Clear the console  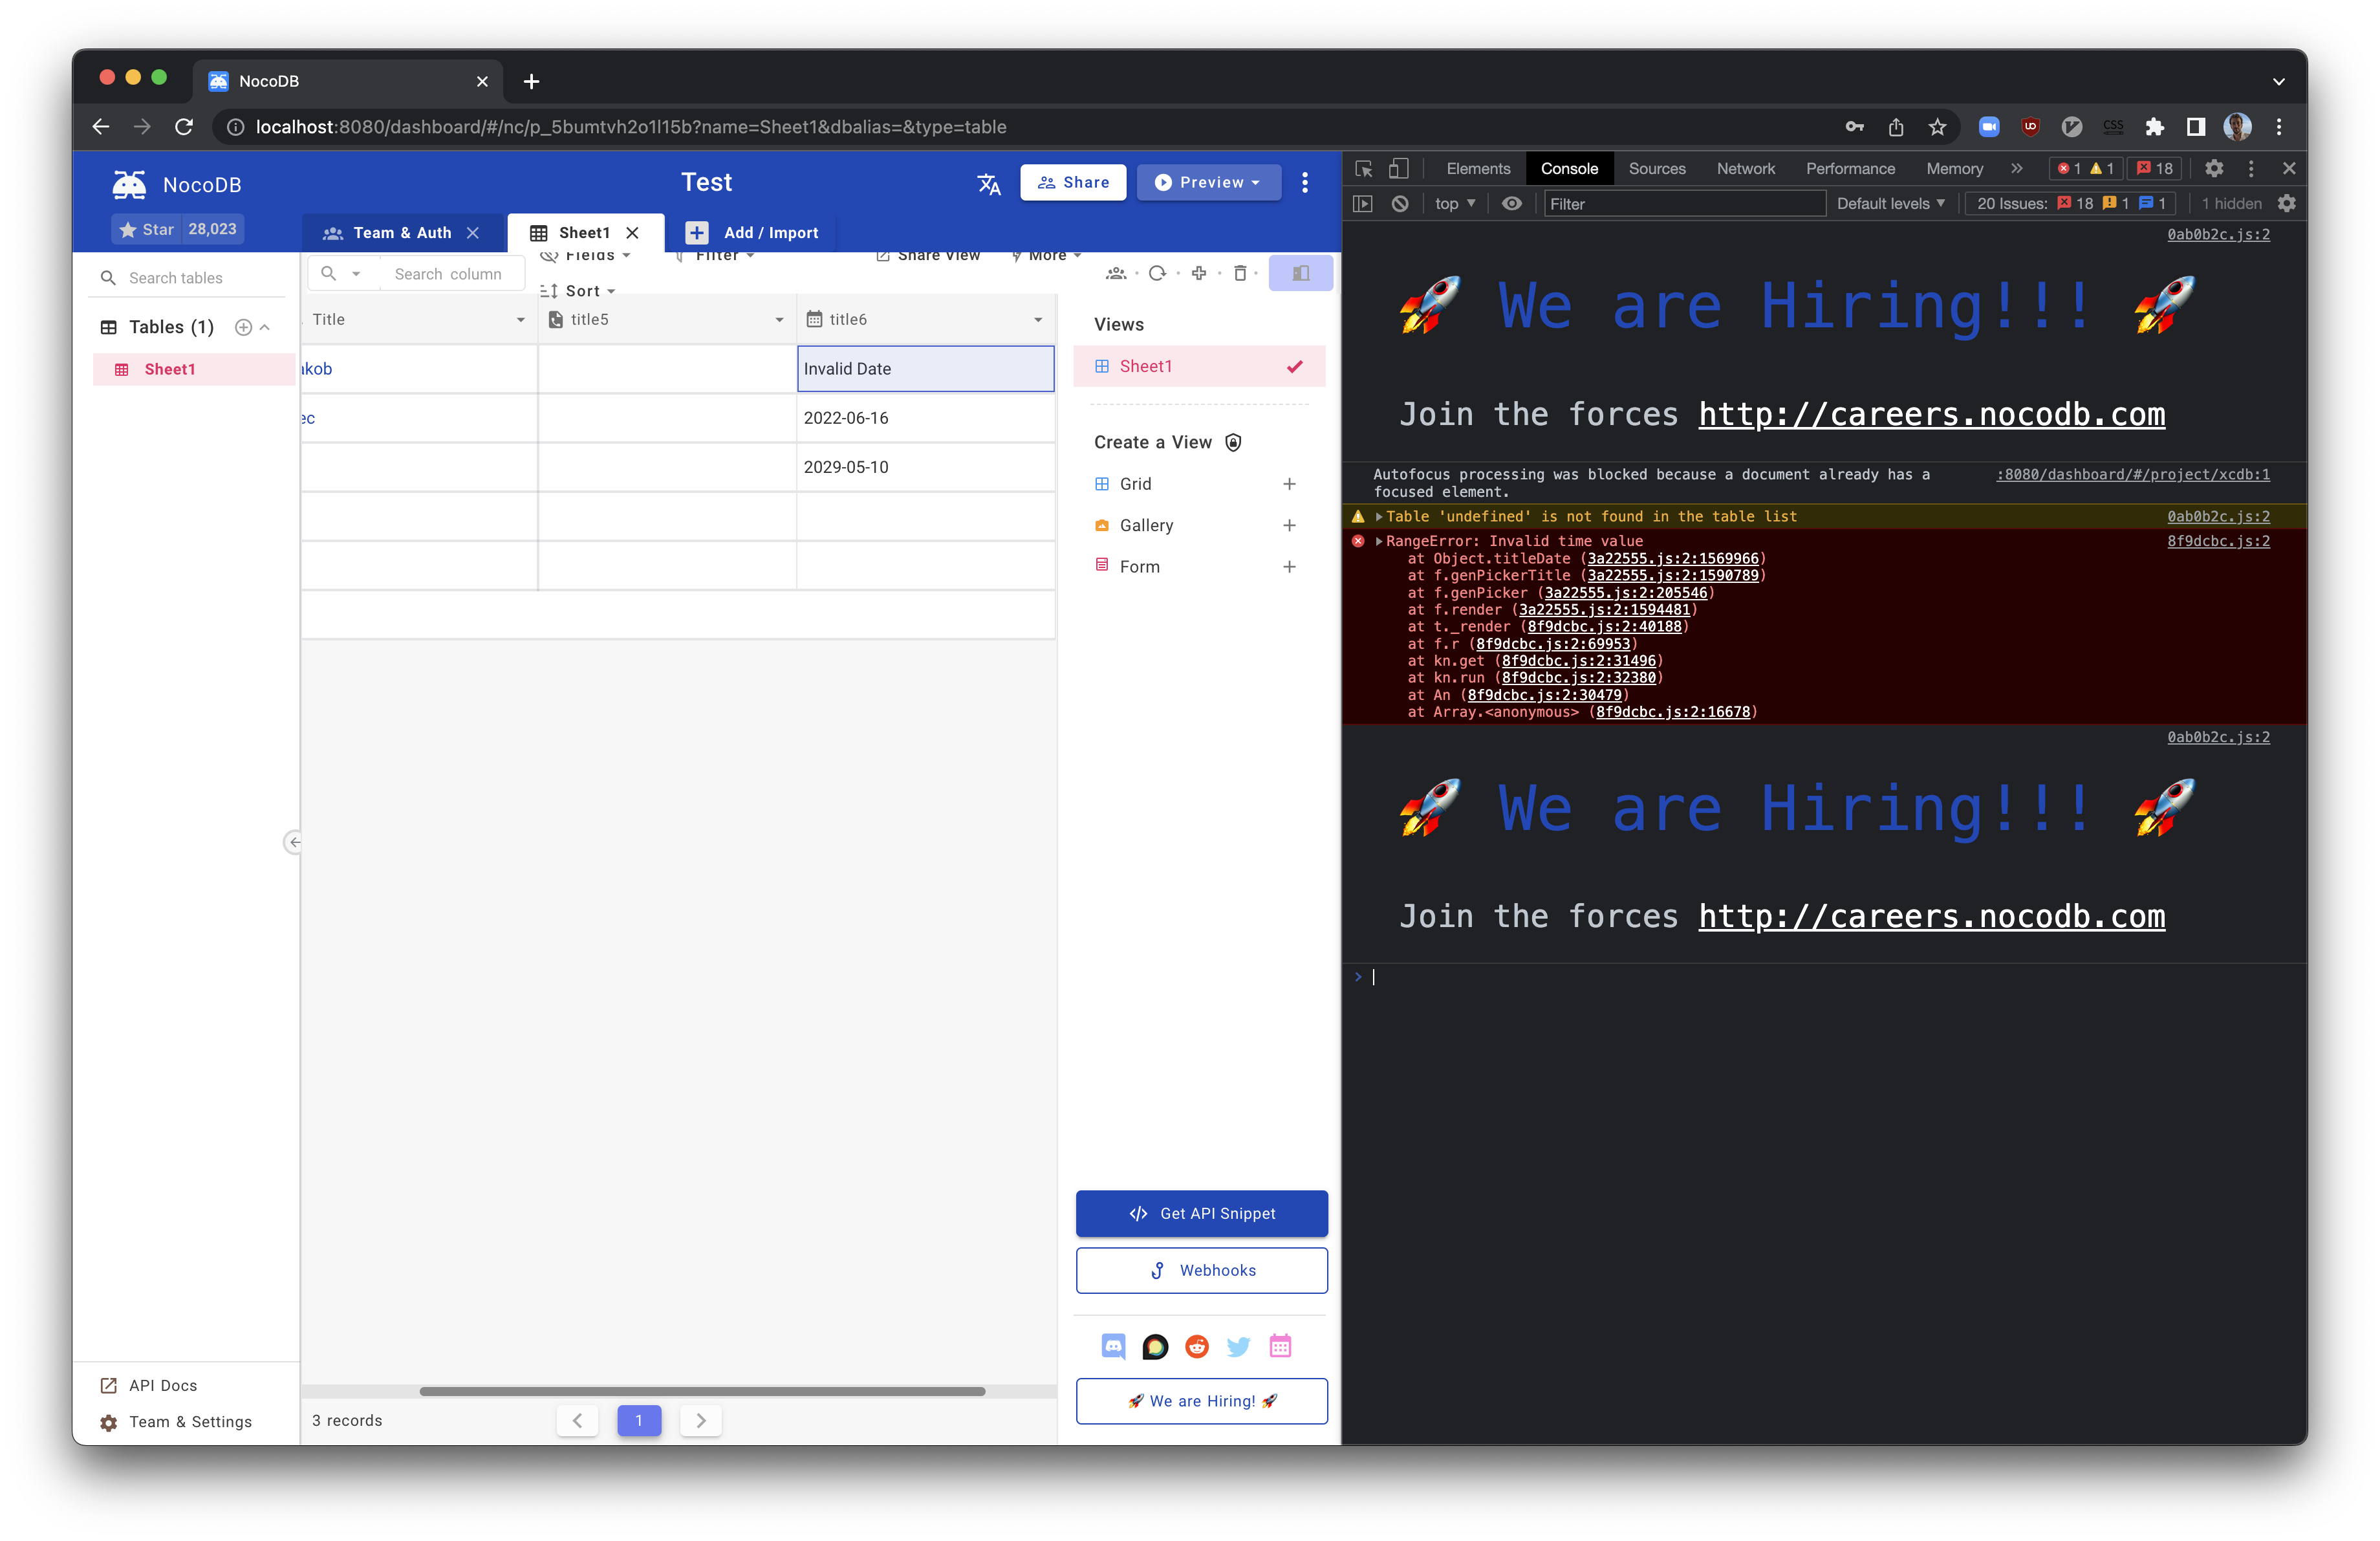pyautogui.click(x=1400, y=204)
